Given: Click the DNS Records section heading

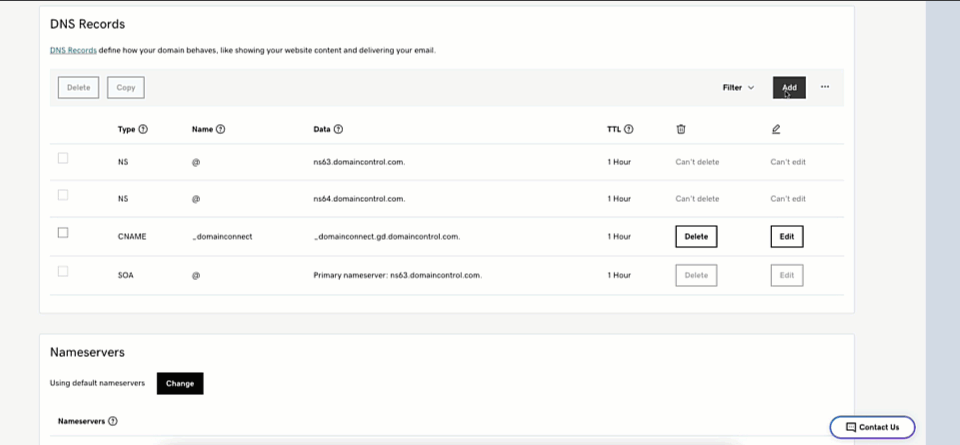Looking at the screenshot, I should click(88, 24).
